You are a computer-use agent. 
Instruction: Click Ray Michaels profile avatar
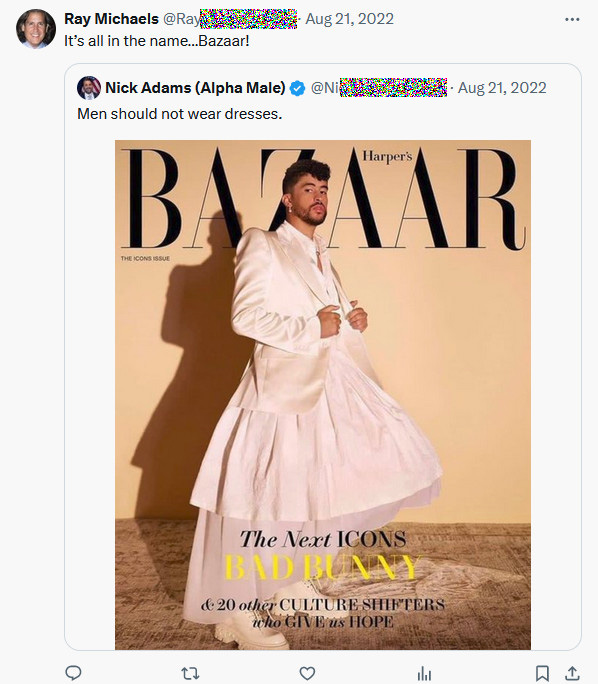click(x=36, y=29)
